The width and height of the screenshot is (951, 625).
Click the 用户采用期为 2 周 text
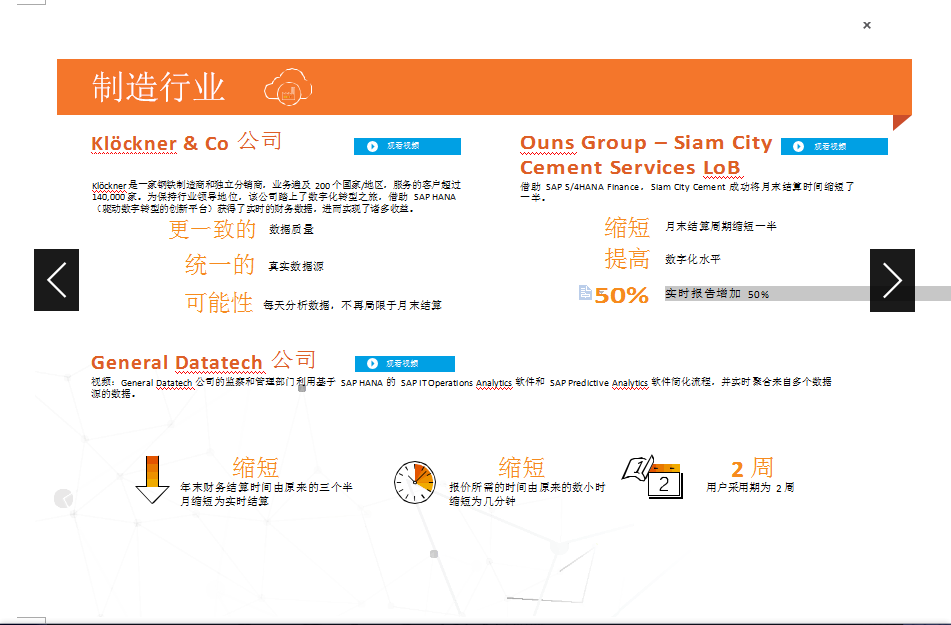750,487
